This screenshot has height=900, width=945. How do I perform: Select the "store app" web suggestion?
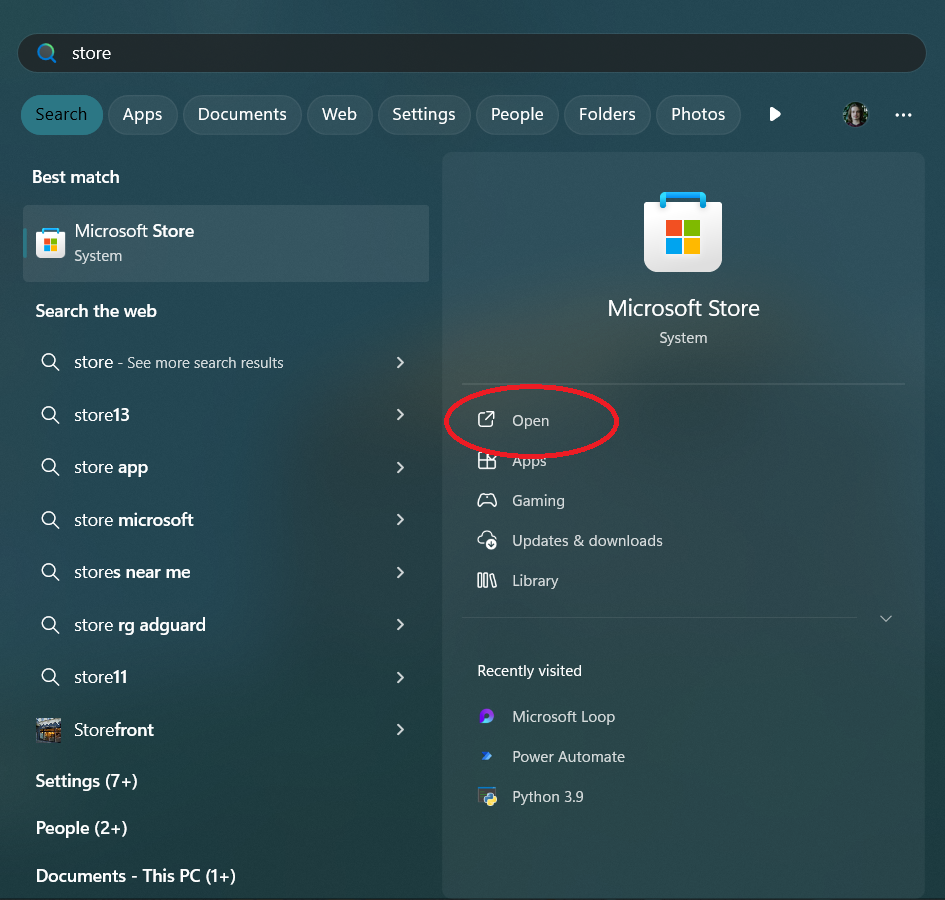click(x=226, y=467)
